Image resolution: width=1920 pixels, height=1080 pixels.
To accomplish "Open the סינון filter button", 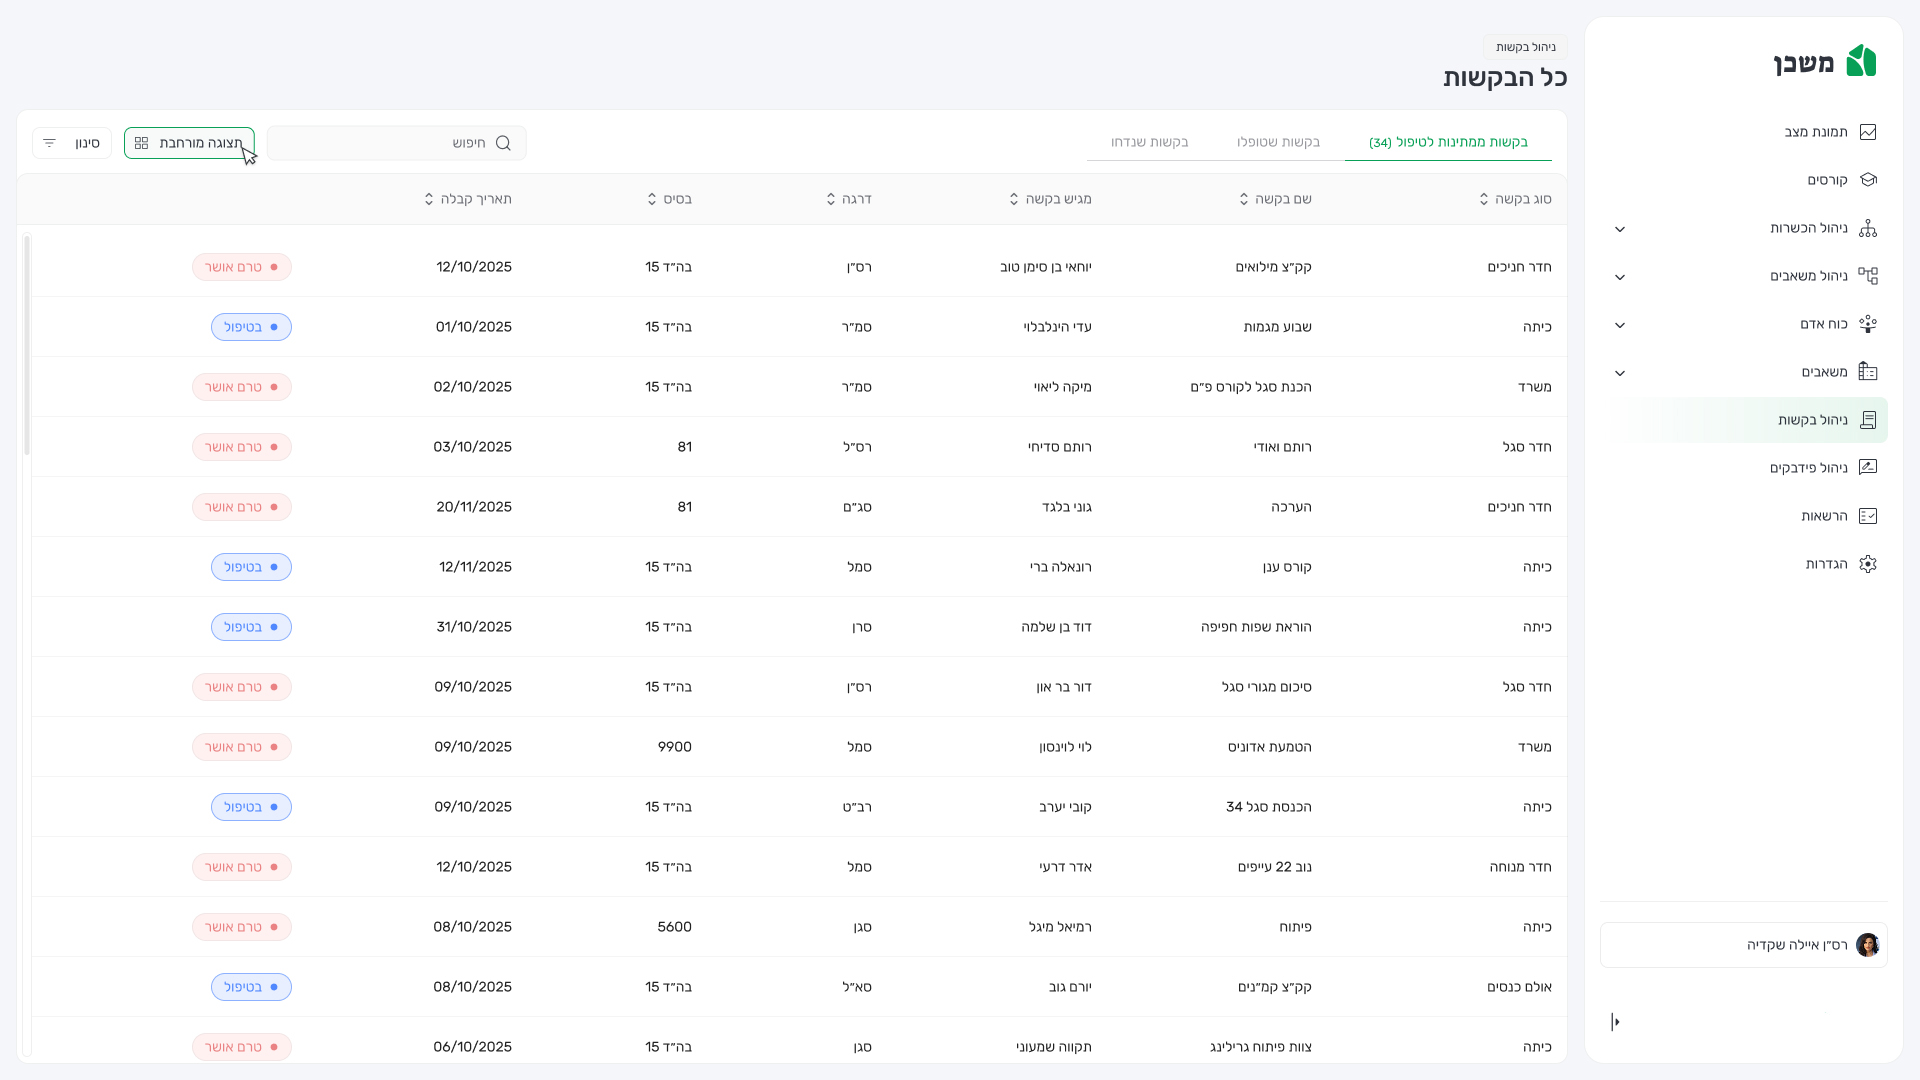I will coord(72,143).
